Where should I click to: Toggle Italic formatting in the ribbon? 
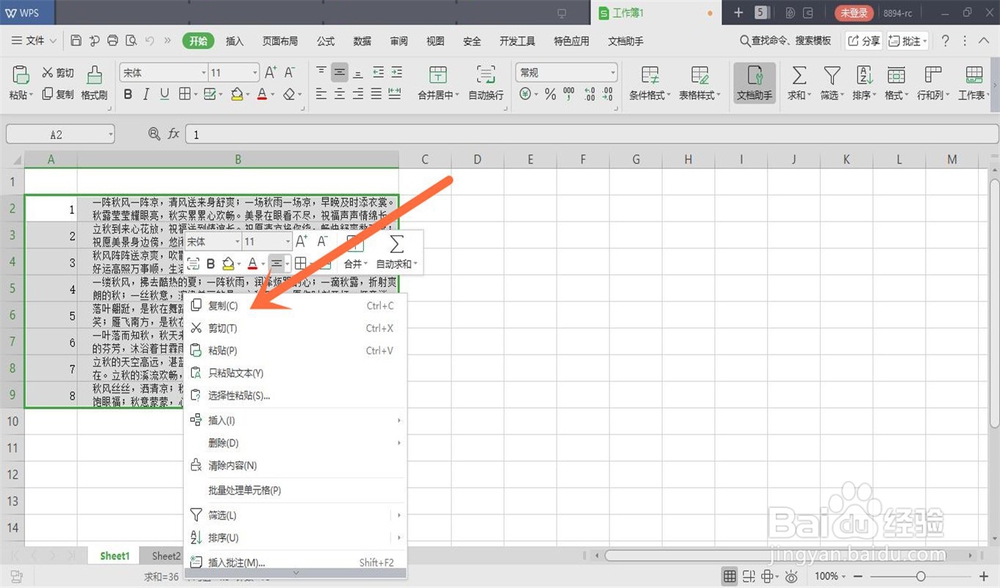[146, 94]
